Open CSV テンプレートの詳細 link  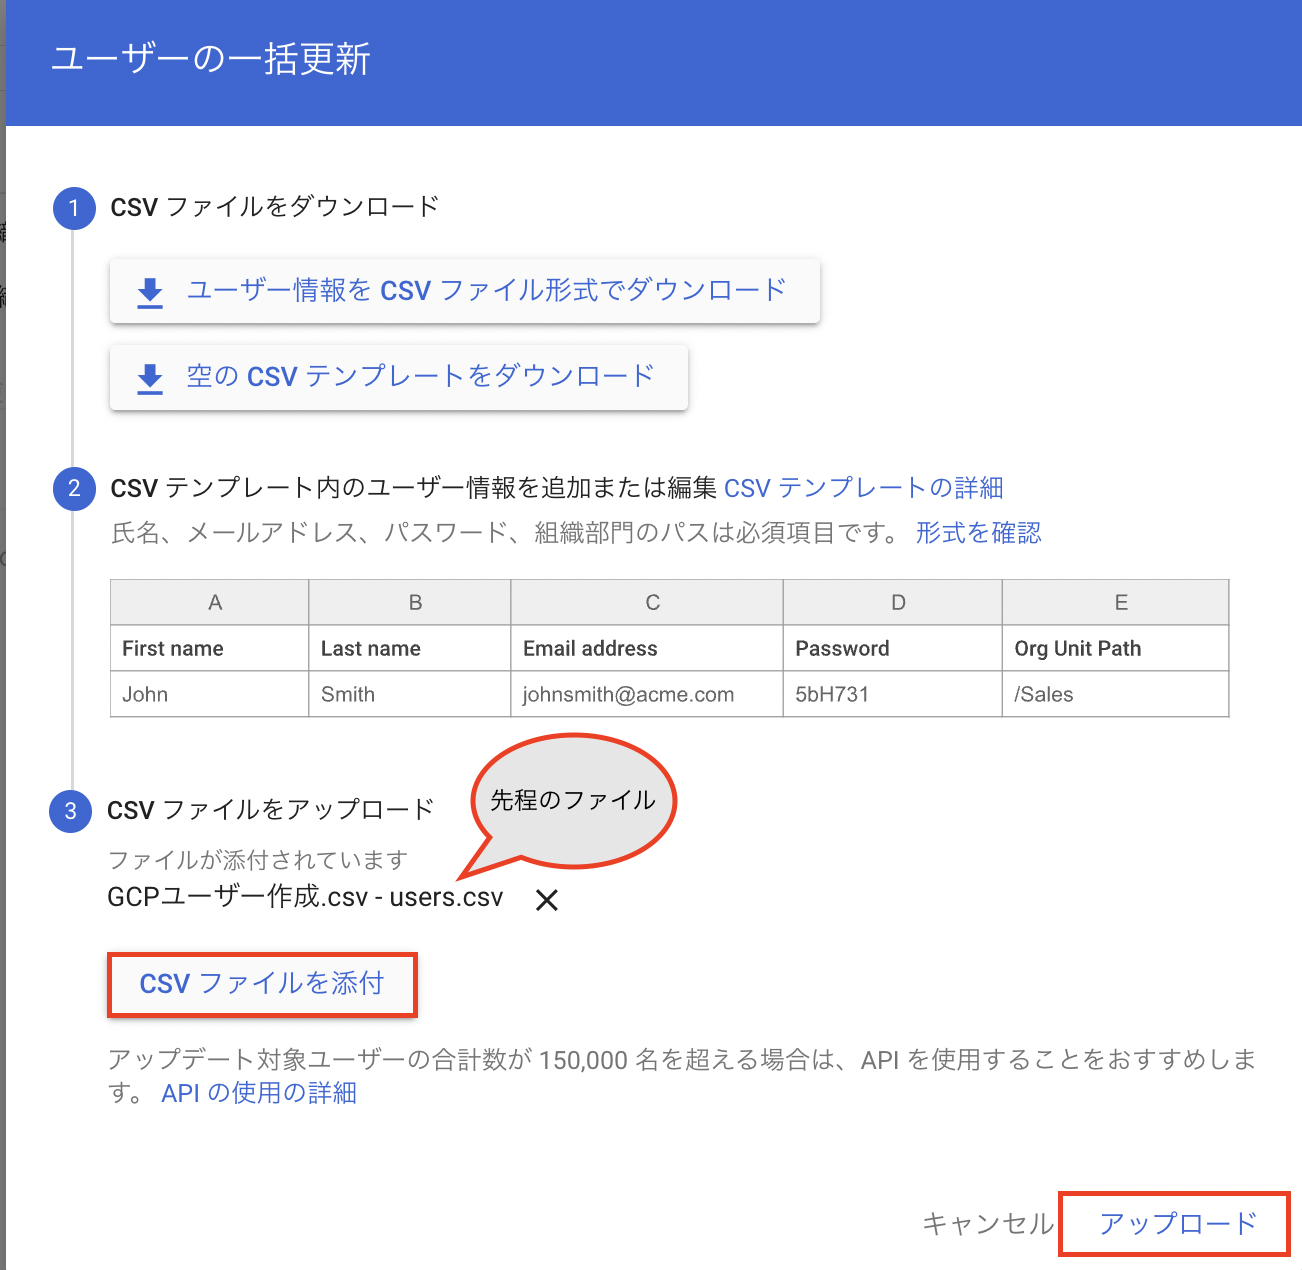pos(864,488)
